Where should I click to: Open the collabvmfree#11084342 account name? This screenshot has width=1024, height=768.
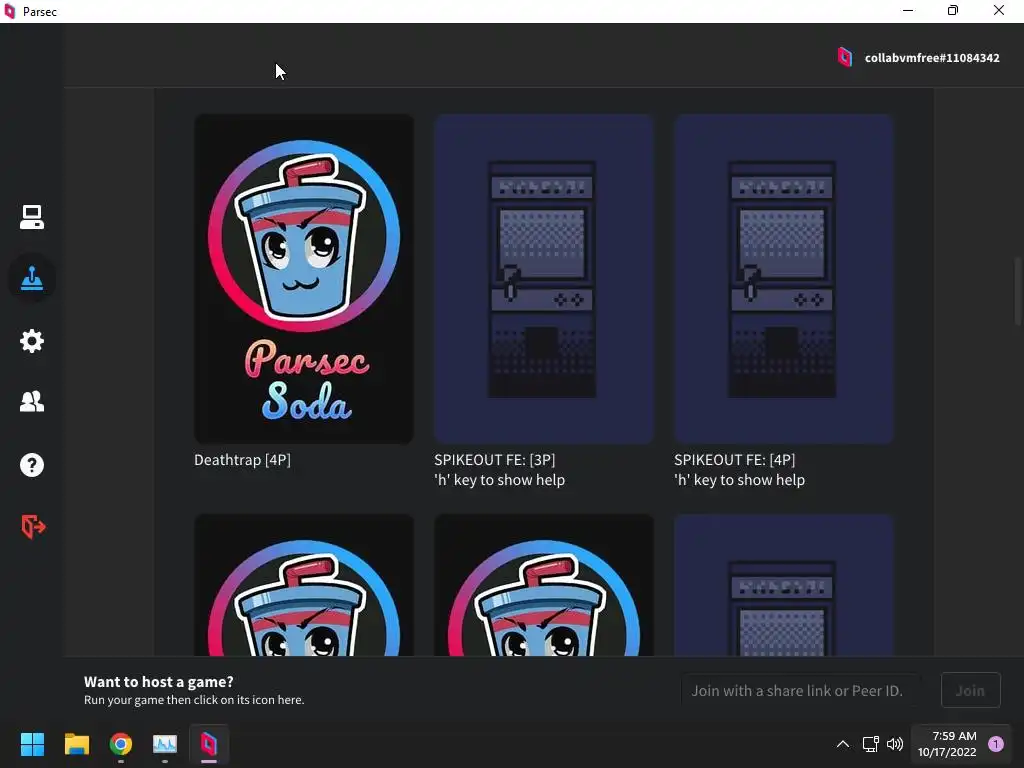point(932,58)
